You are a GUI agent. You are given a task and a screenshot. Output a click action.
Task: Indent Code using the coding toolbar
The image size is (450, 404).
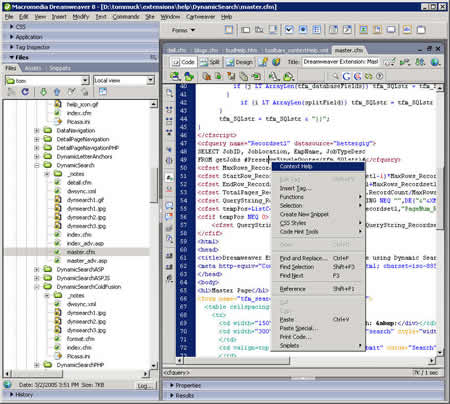click(169, 255)
